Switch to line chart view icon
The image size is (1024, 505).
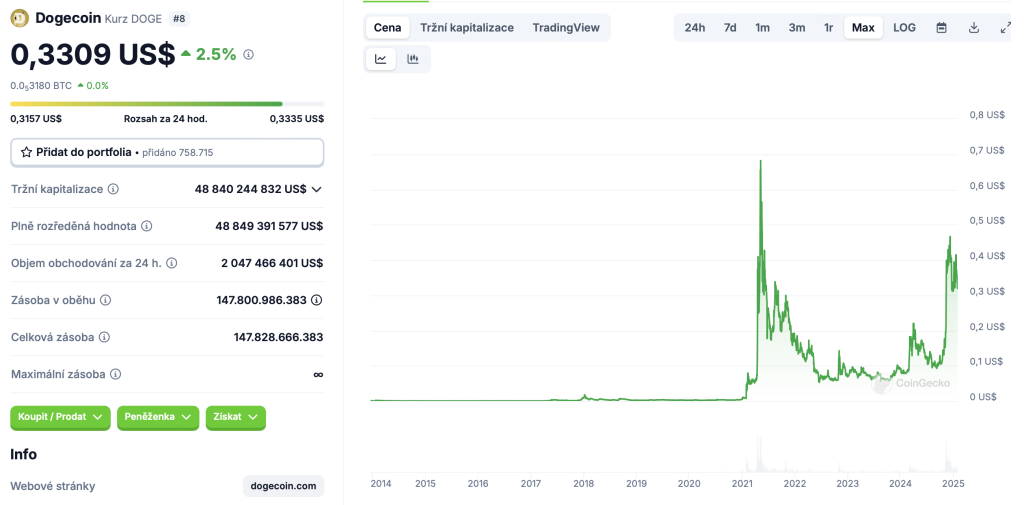point(381,59)
